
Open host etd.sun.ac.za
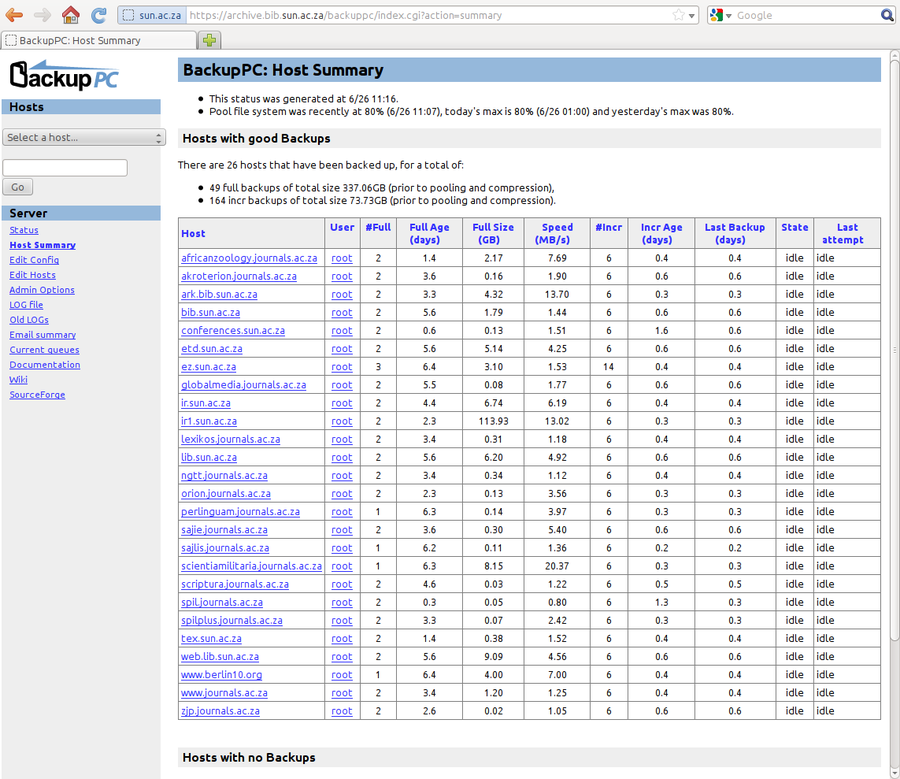pos(212,348)
